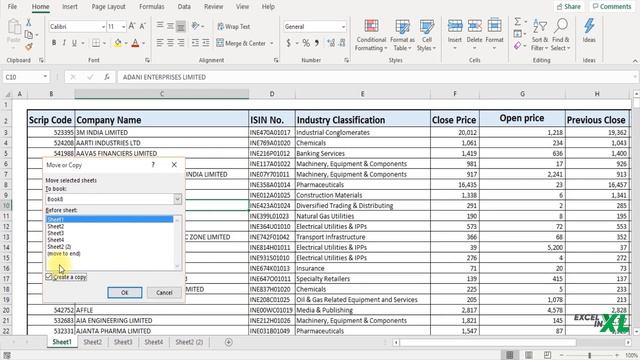Click Cancel in Move or Copy dialog
Screen dimensions: 640x360
point(164,293)
